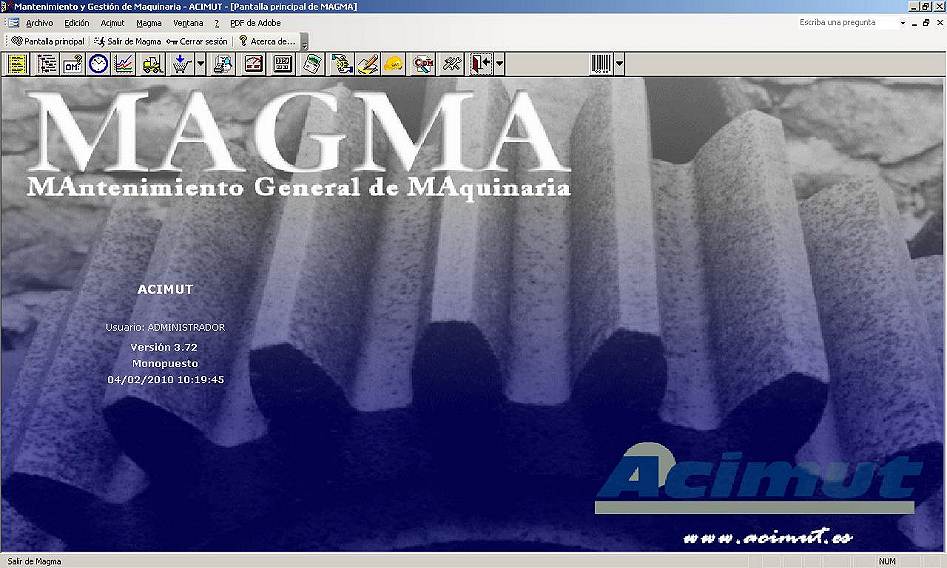
Task: Click 'Monopuesto' text
Action: 165,363
